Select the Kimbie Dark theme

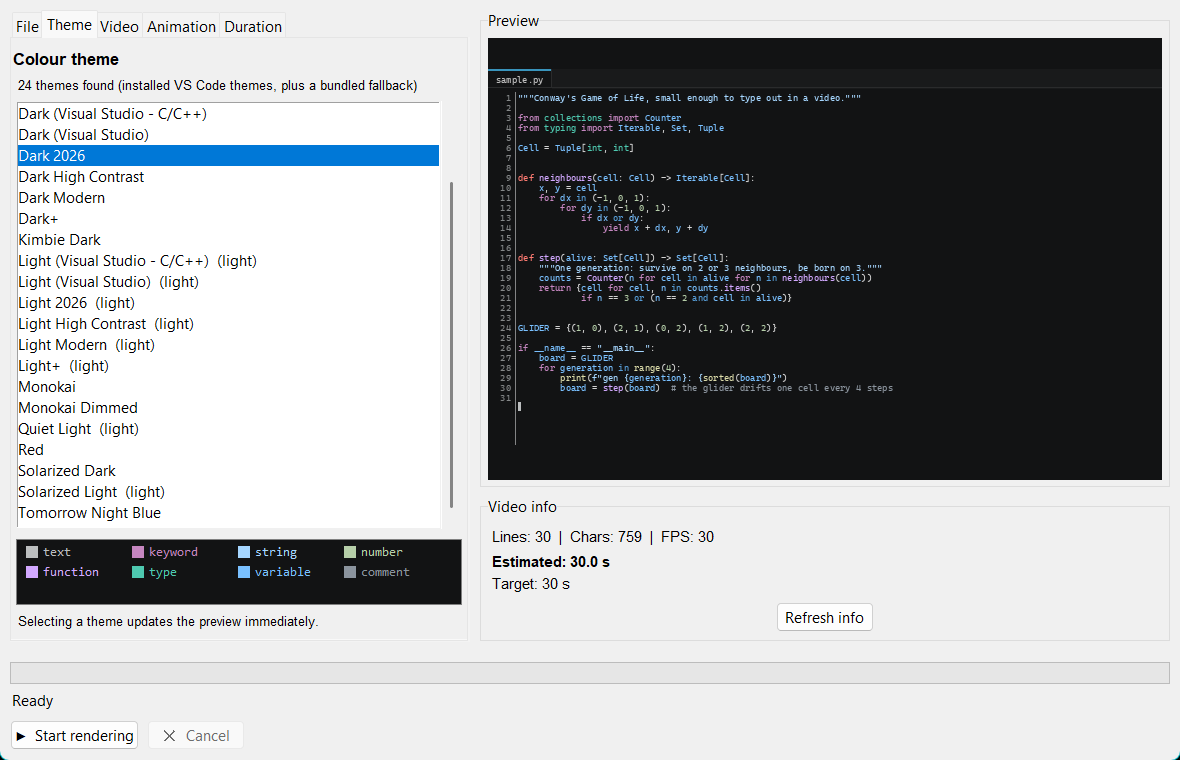coord(228,240)
